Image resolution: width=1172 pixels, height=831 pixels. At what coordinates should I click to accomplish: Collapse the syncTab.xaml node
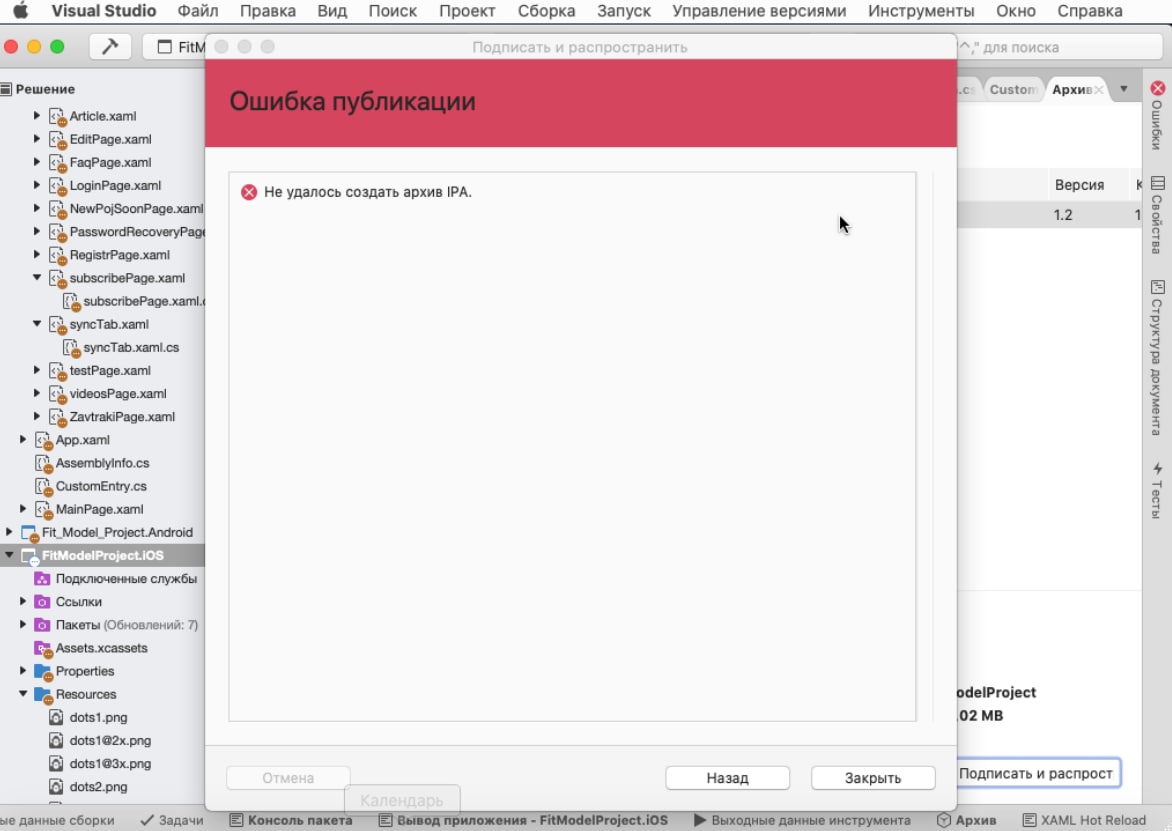[37, 324]
